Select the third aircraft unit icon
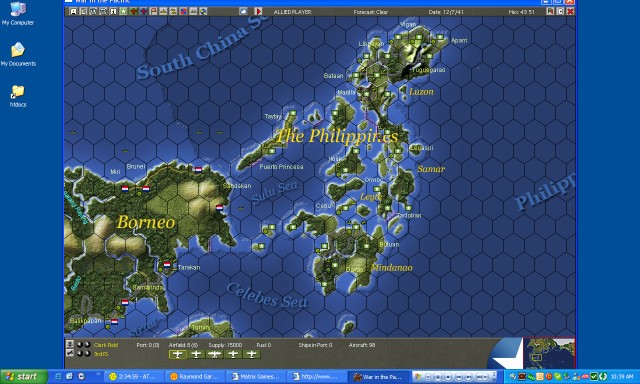Screen dimensions: 640x384 (x=215, y=354)
